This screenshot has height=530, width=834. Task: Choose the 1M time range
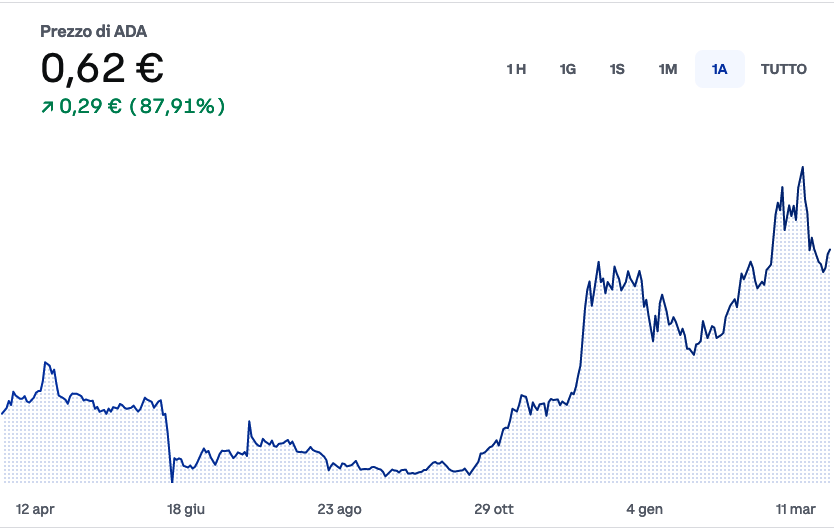(x=668, y=69)
